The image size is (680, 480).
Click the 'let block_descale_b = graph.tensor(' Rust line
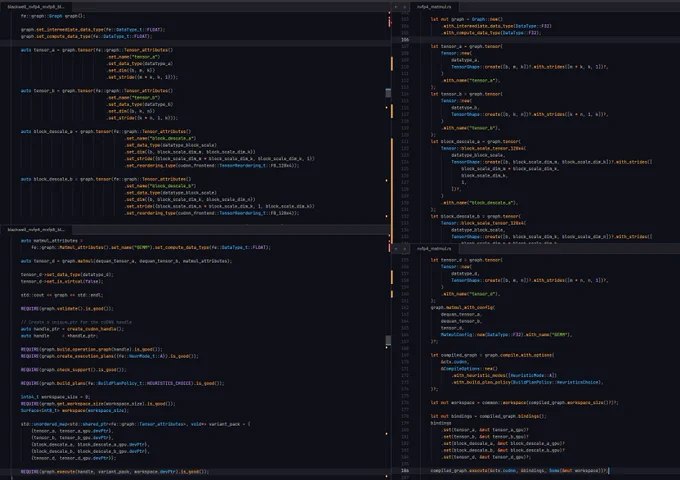476,216
